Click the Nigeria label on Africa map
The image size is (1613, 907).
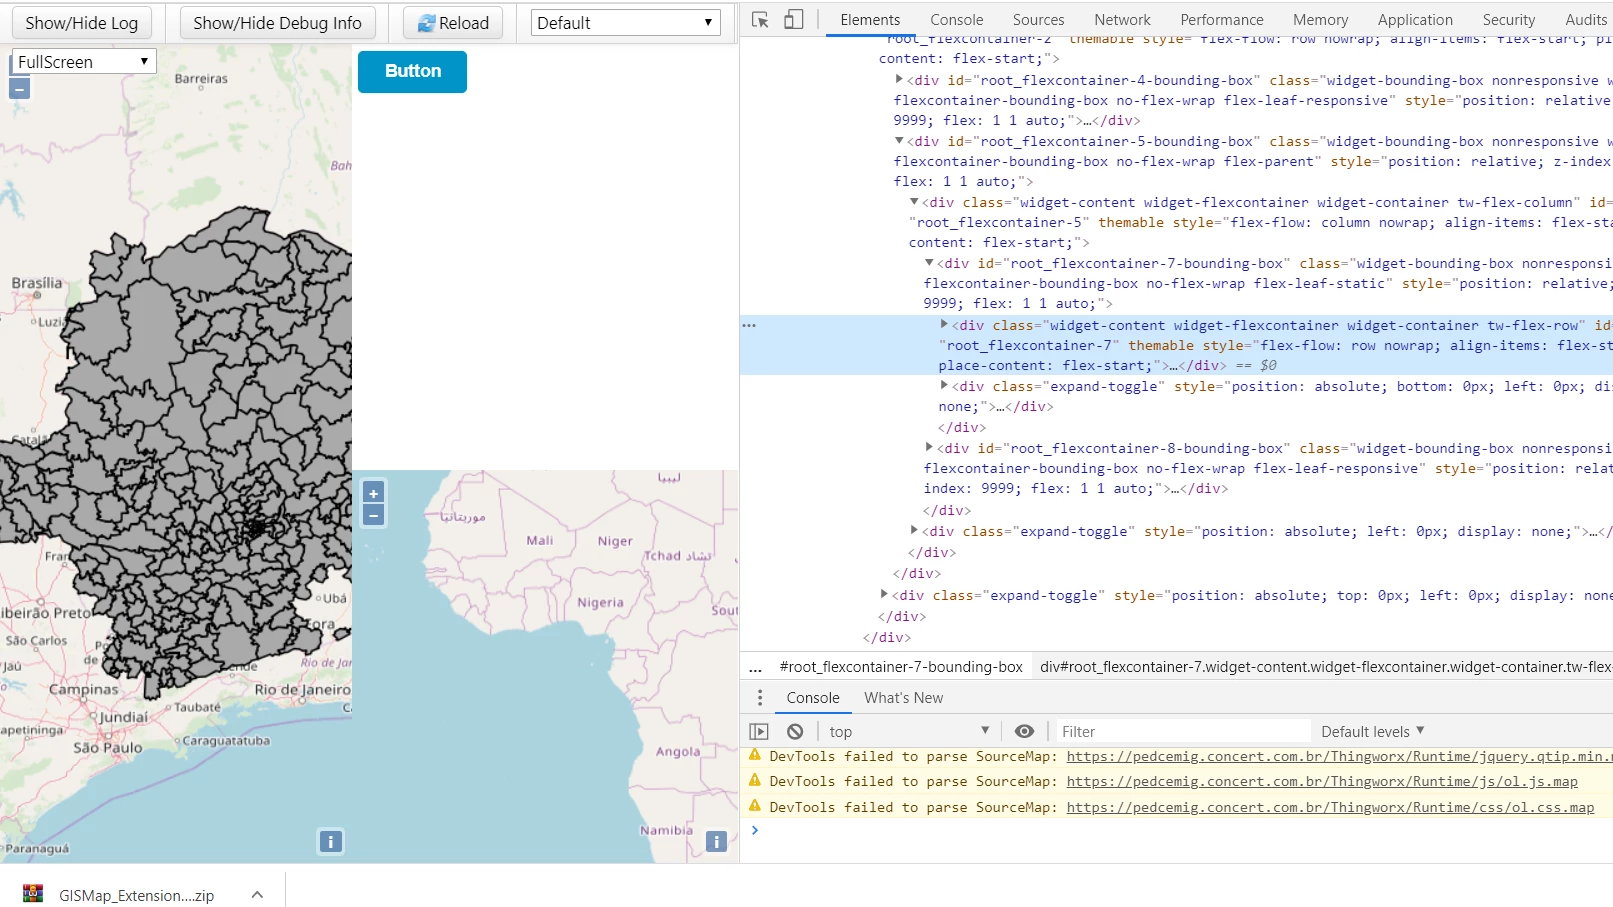coord(600,603)
